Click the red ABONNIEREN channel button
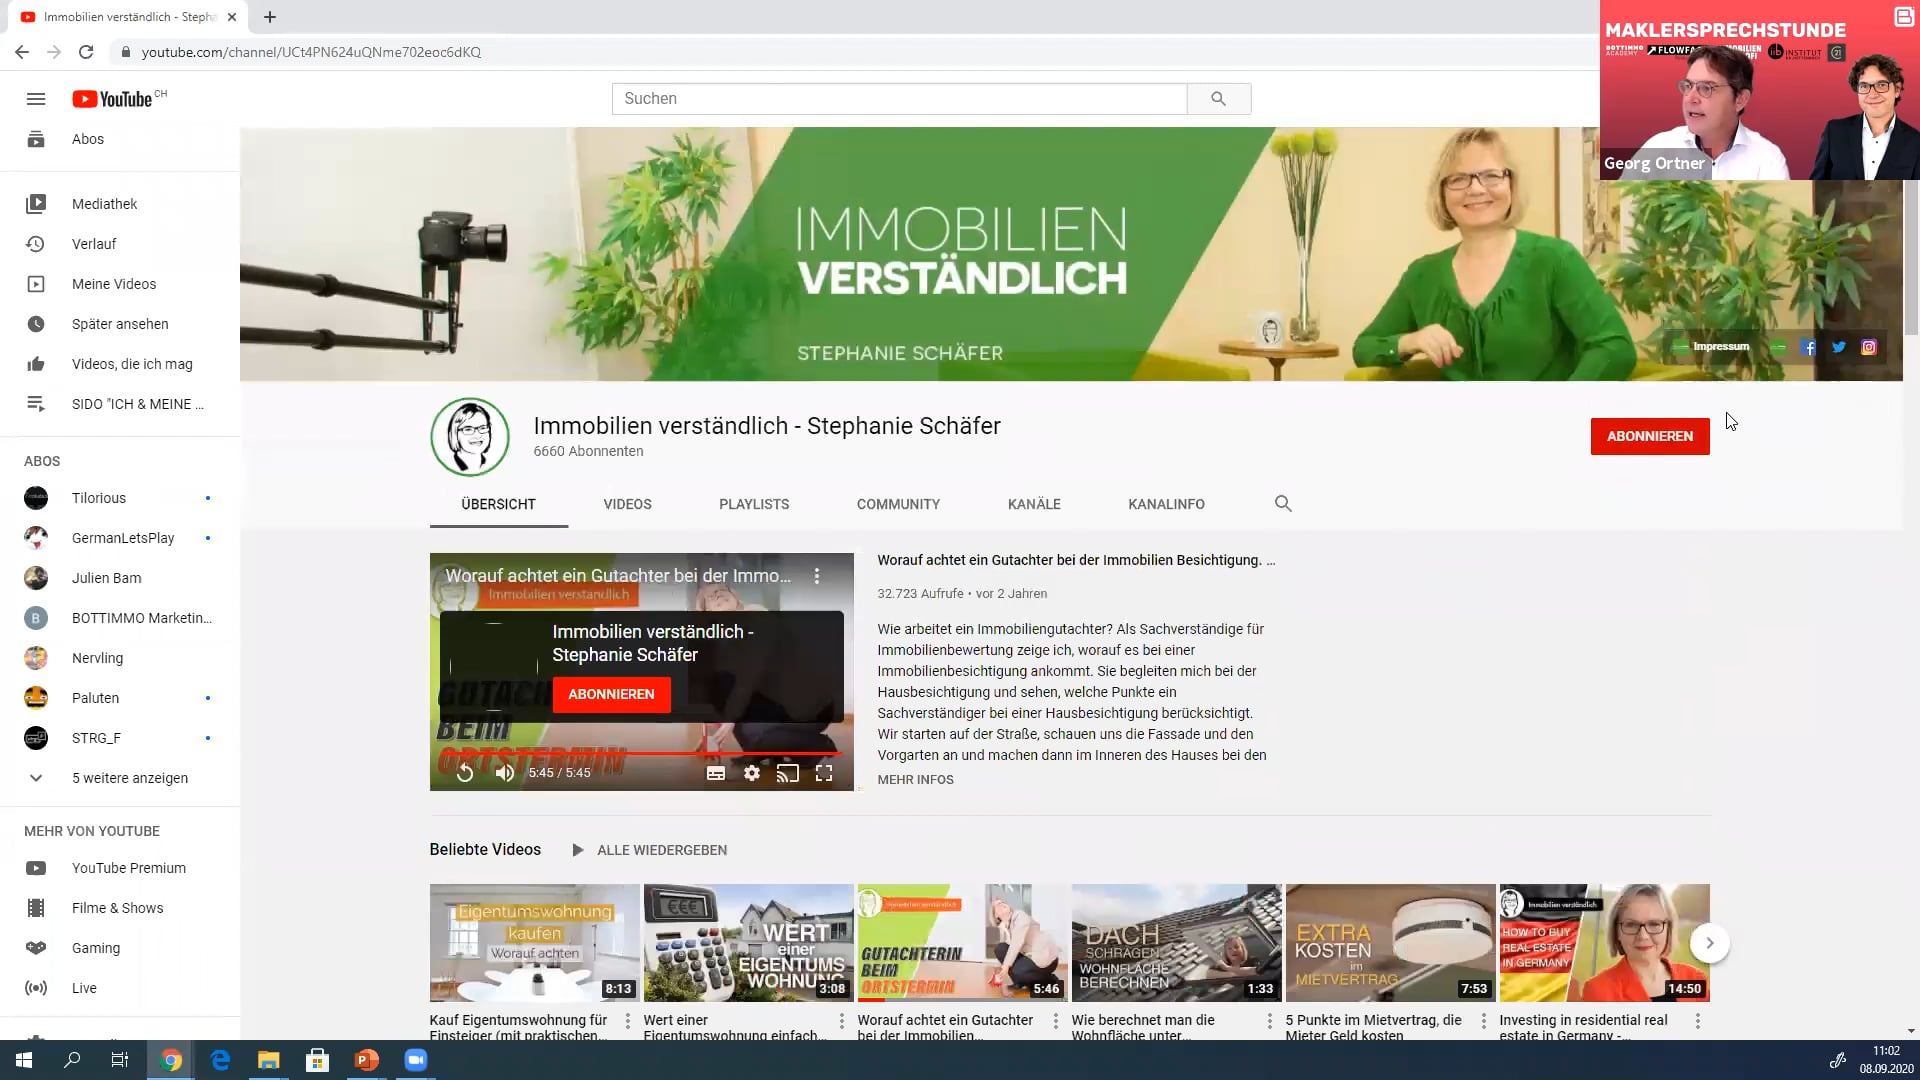 (x=1650, y=436)
